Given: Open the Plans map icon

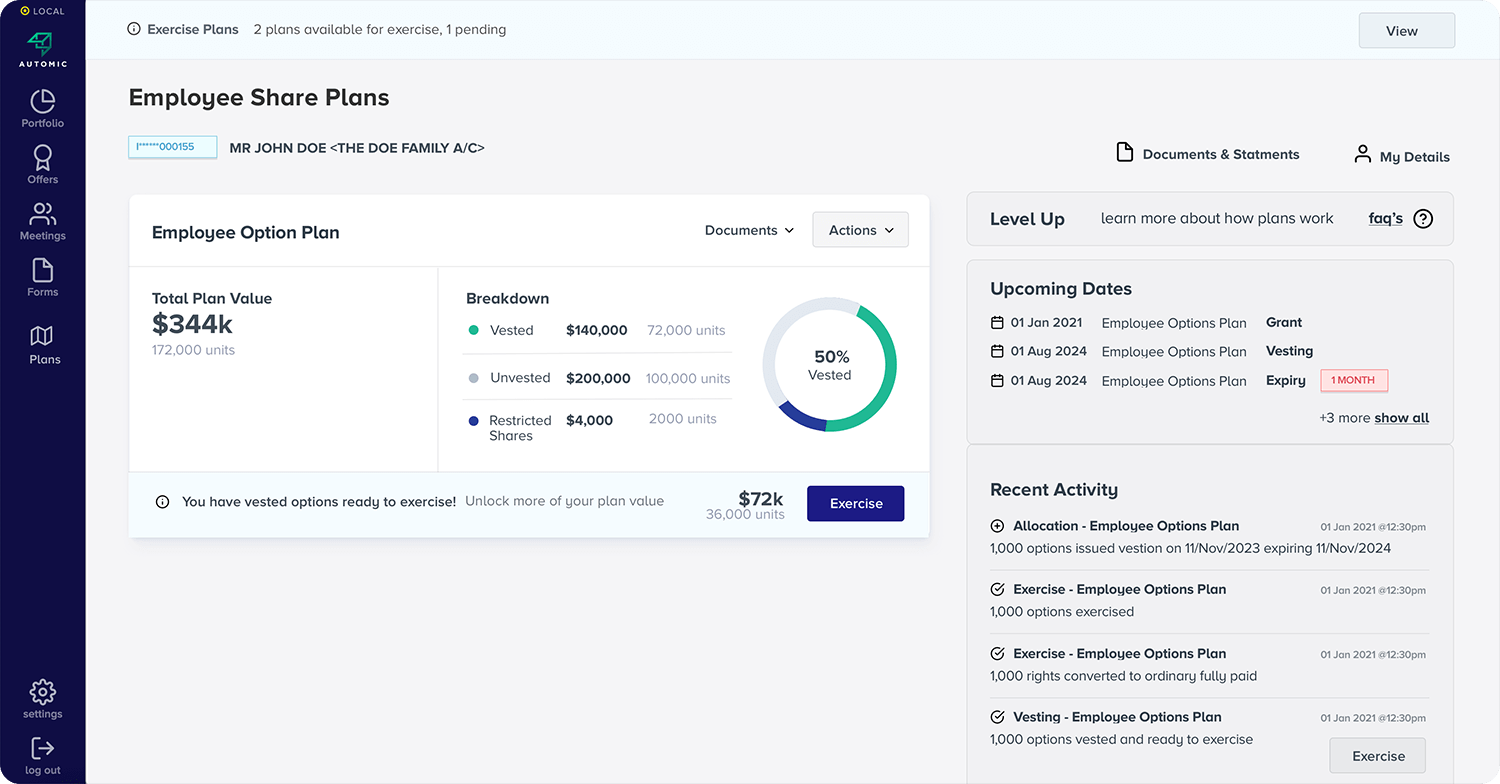Looking at the screenshot, I should coord(42,336).
